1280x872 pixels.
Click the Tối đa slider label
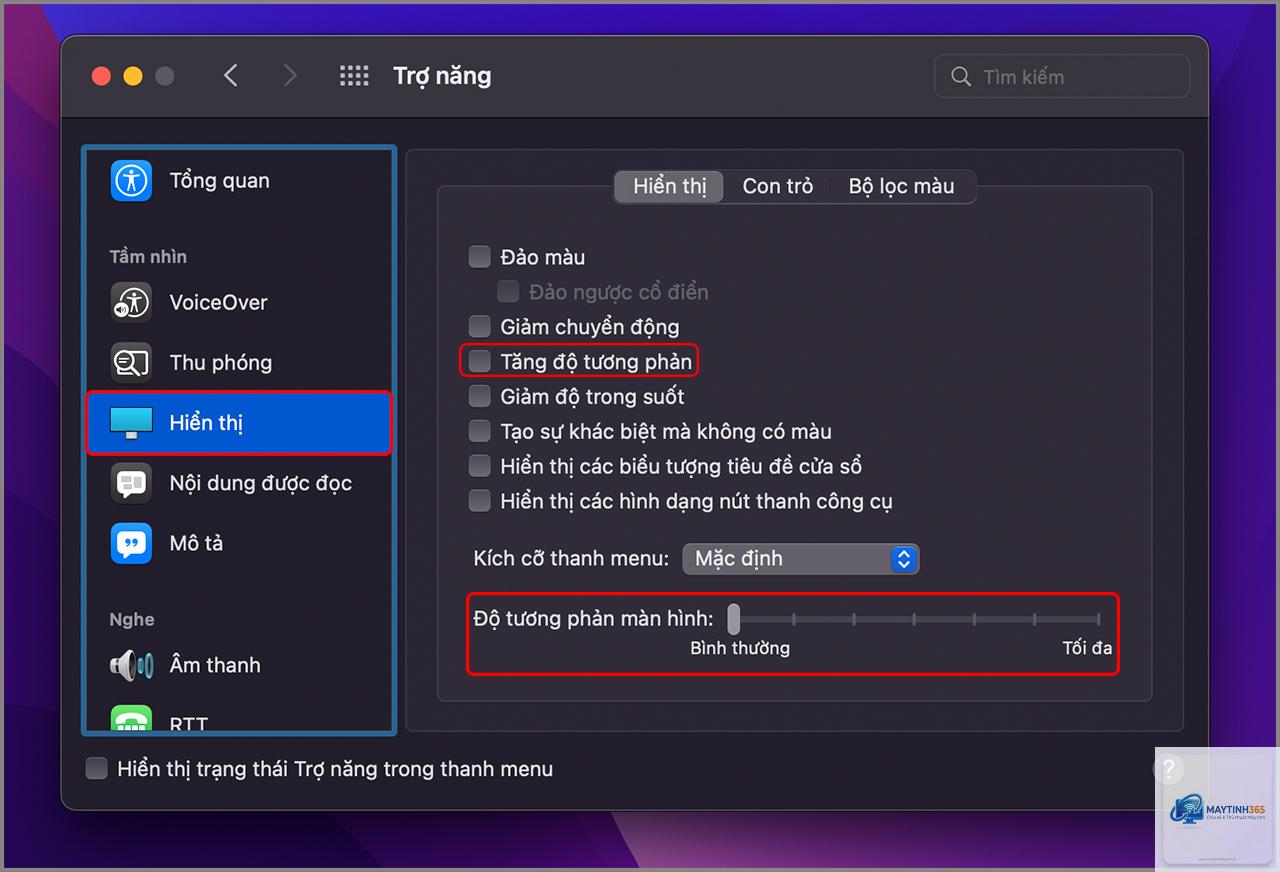[1087, 648]
